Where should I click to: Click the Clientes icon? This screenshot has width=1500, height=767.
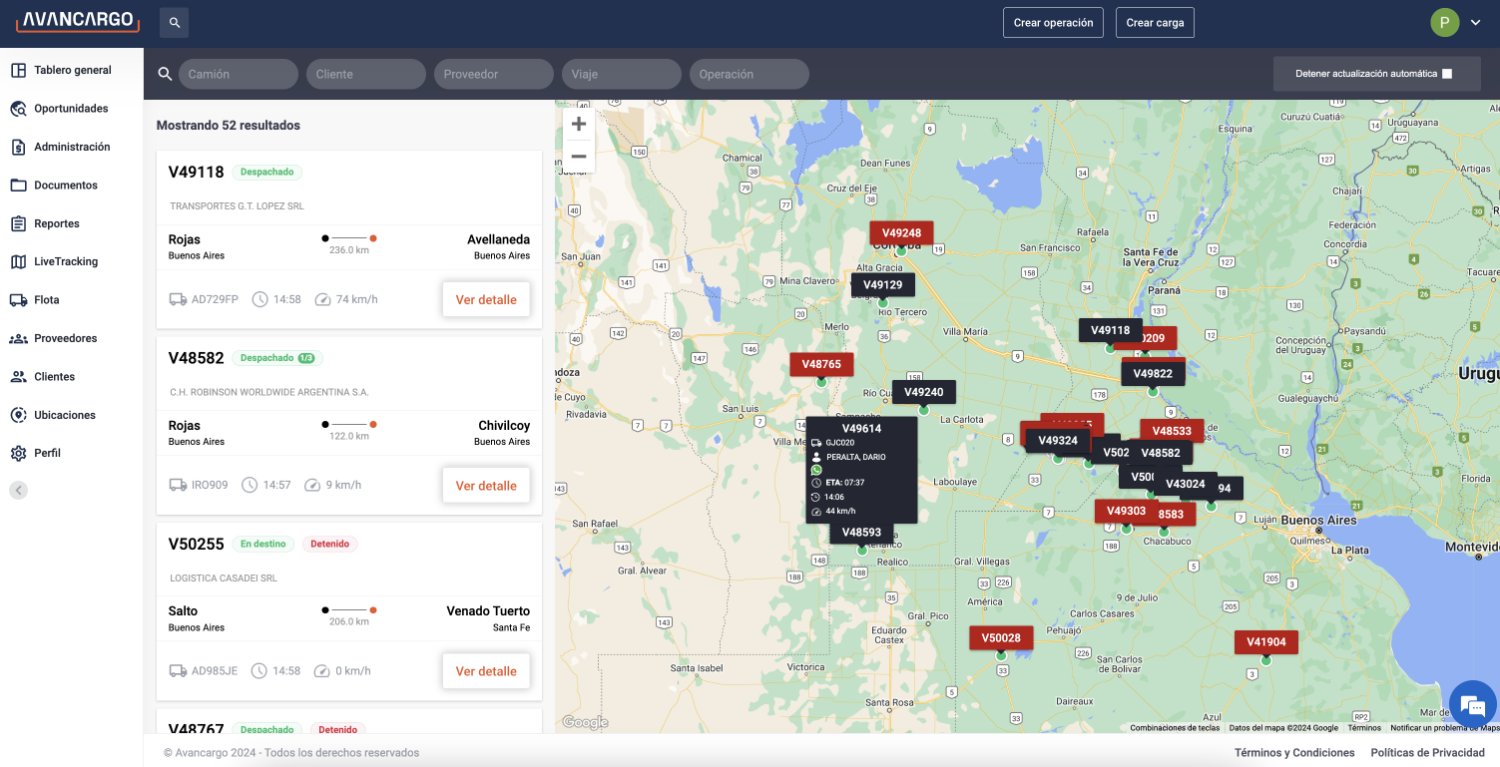click(x=18, y=377)
